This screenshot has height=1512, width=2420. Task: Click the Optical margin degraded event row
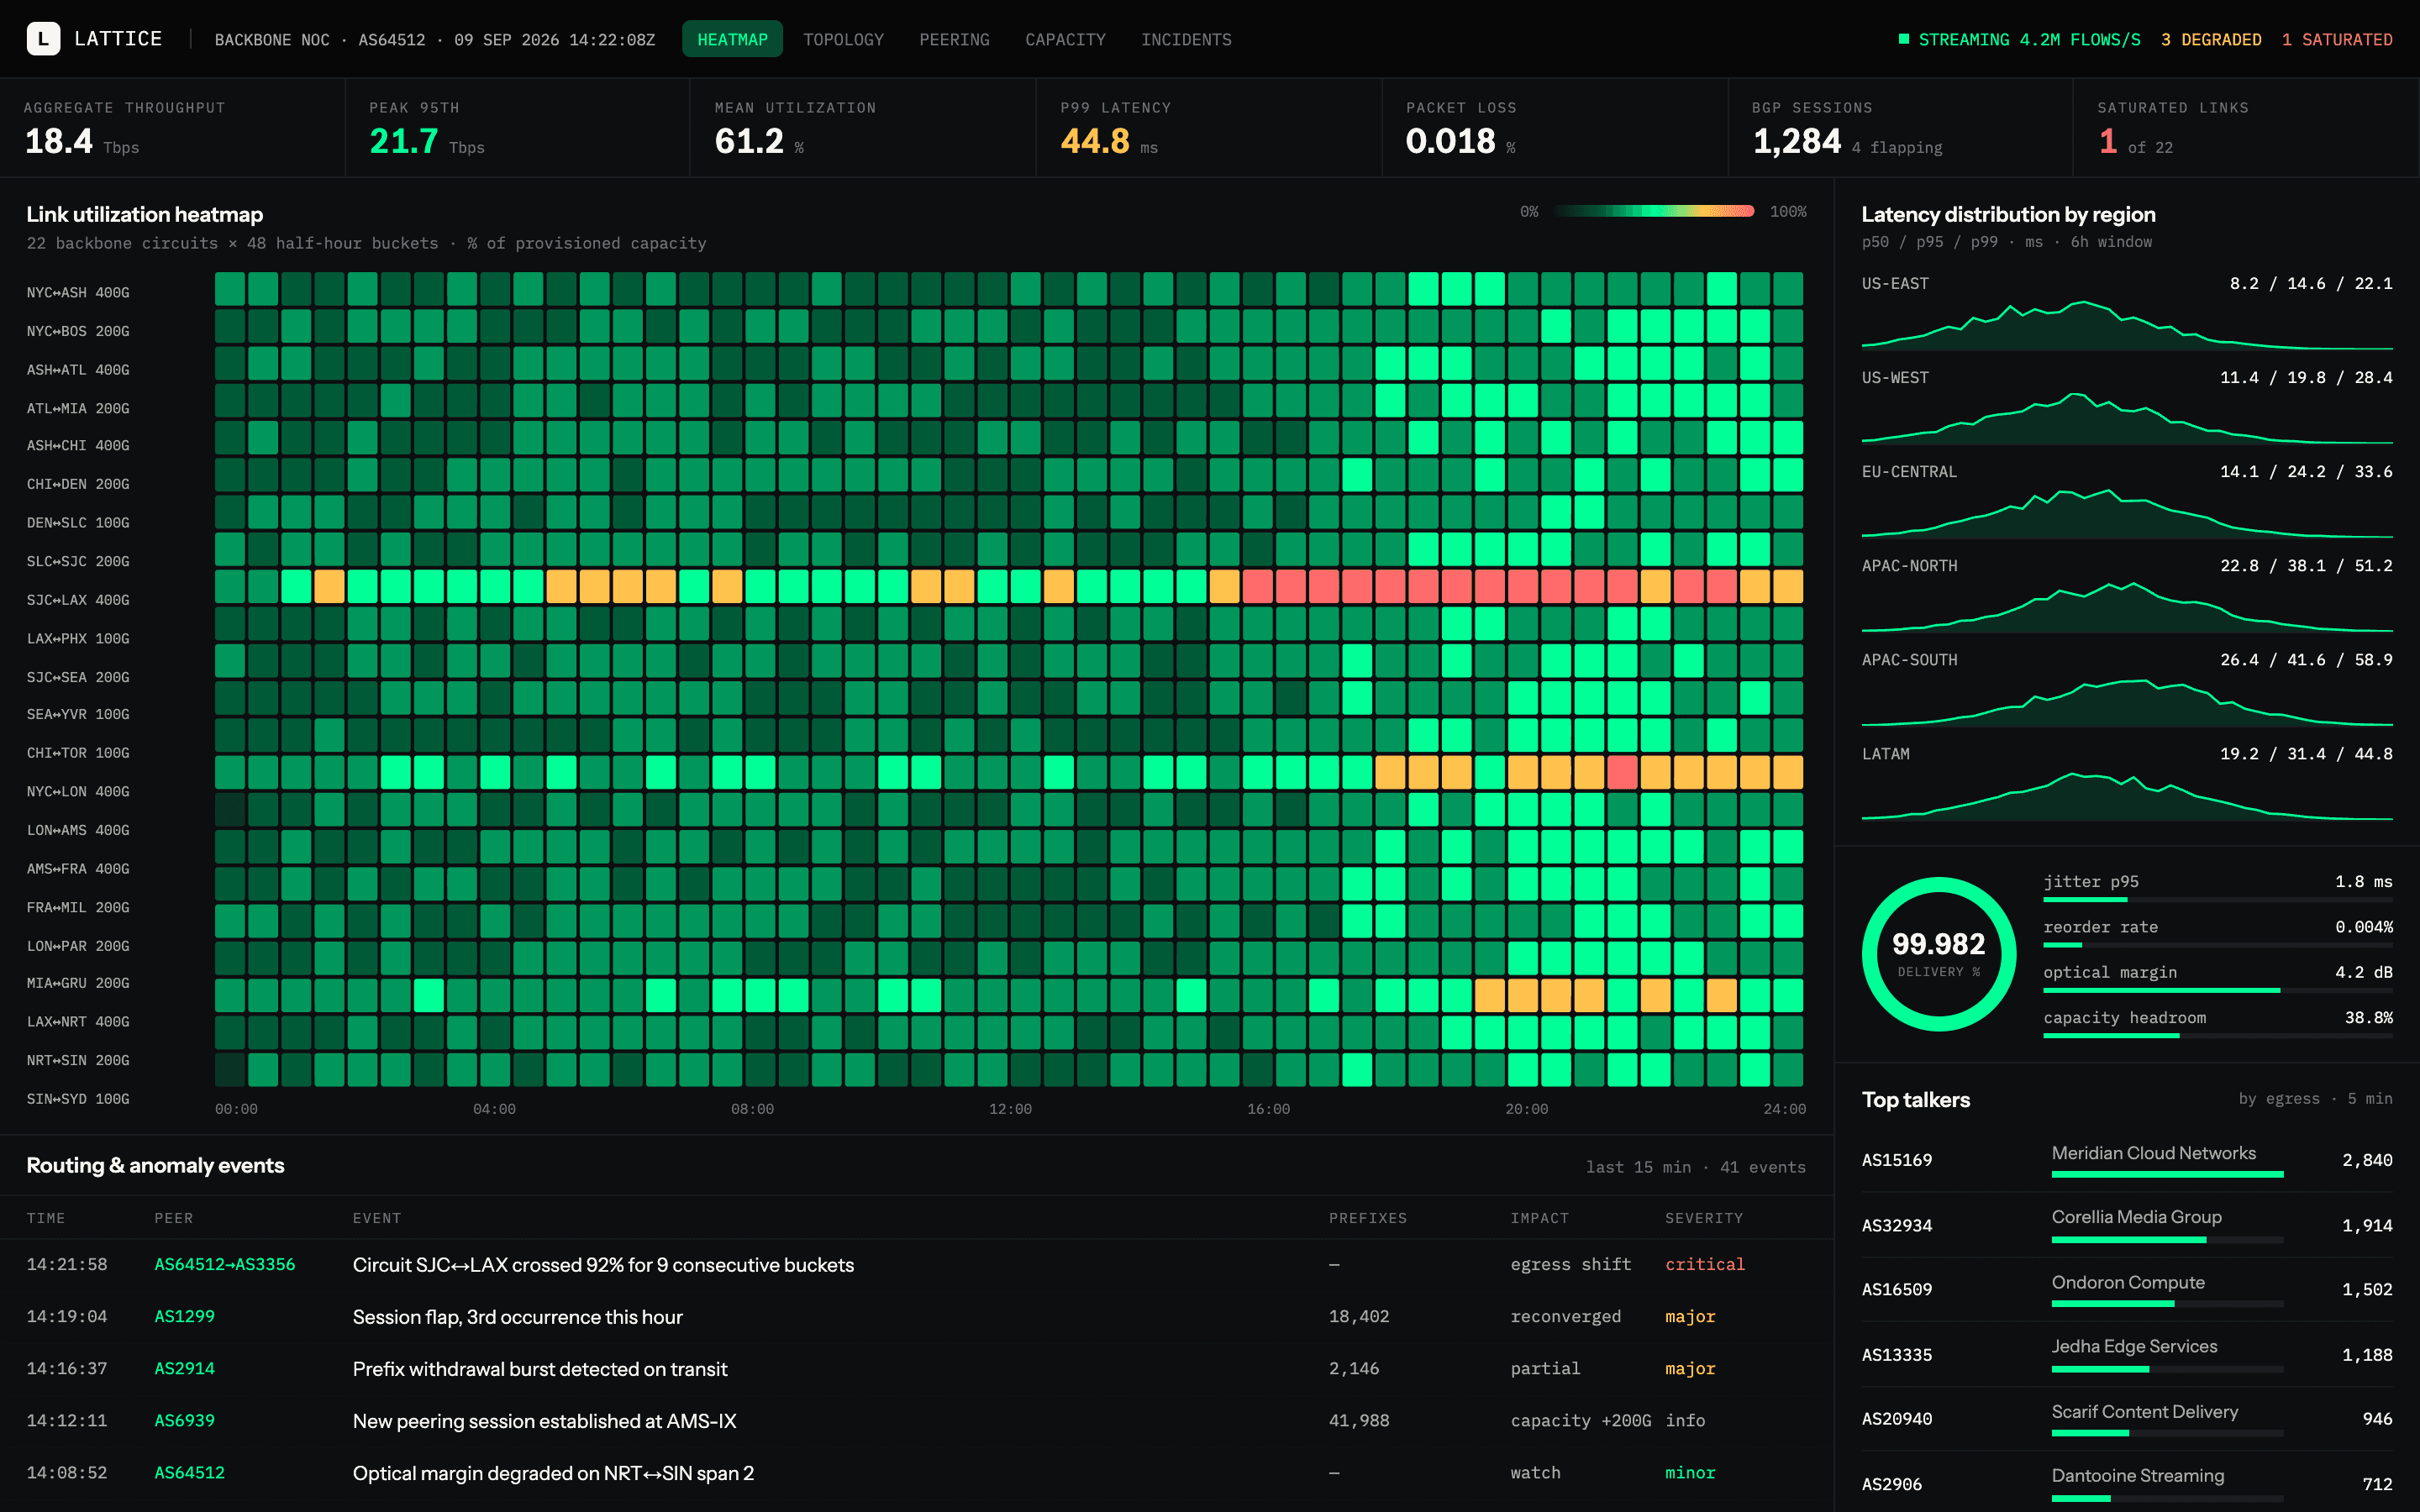click(916, 1472)
